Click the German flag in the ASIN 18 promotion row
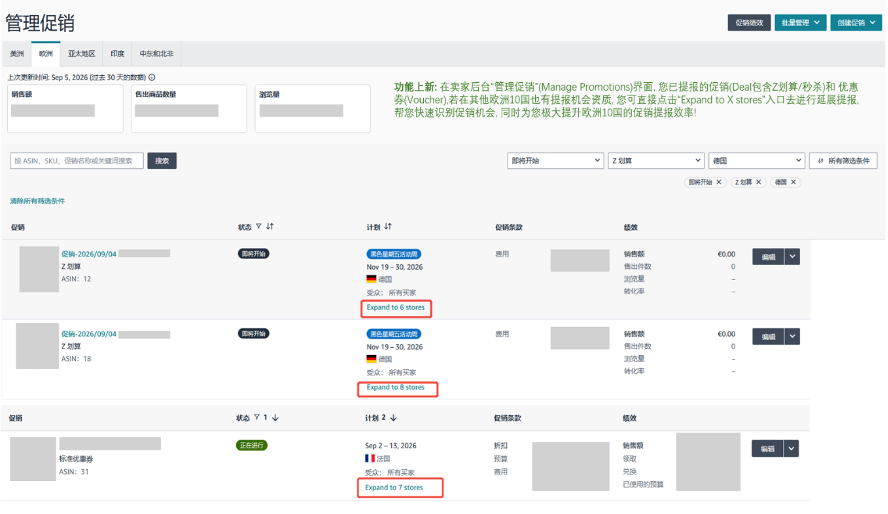Screen dimensions: 888x514 point(371,359)
